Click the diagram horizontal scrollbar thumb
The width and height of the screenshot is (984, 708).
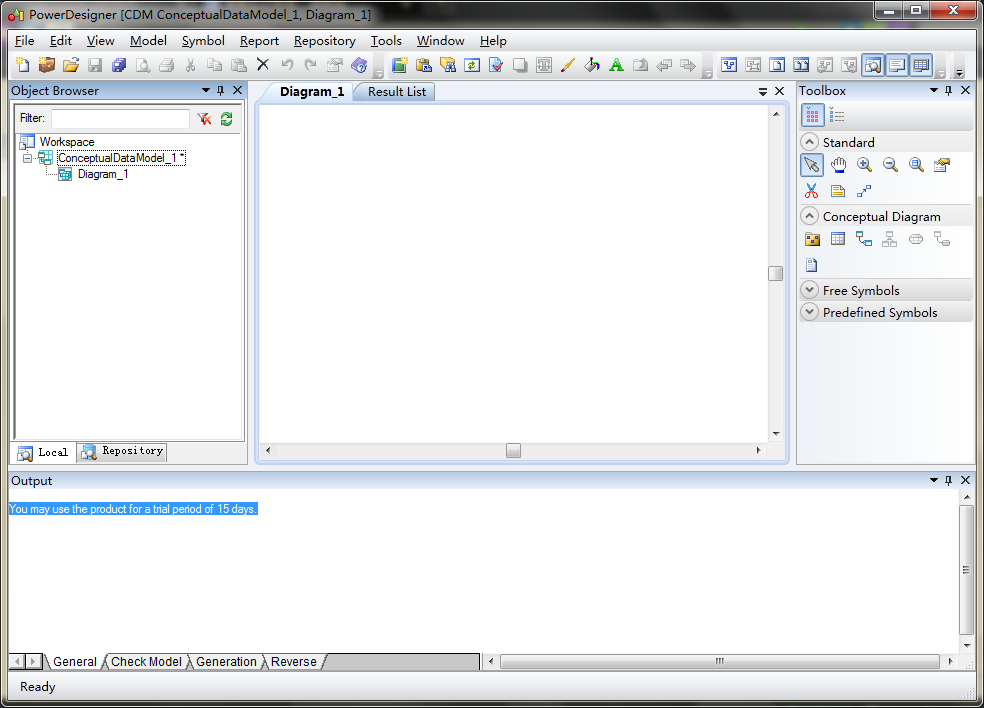pyautogui.click(x=513, y=450)
